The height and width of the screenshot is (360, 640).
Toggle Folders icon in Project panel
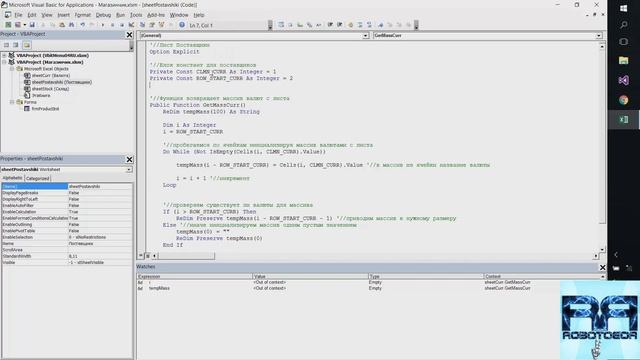point(27,45)
